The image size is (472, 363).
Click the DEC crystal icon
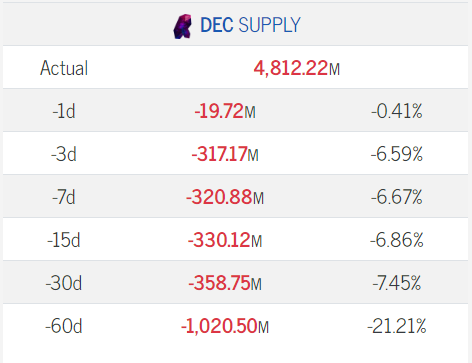click(183, 27)
